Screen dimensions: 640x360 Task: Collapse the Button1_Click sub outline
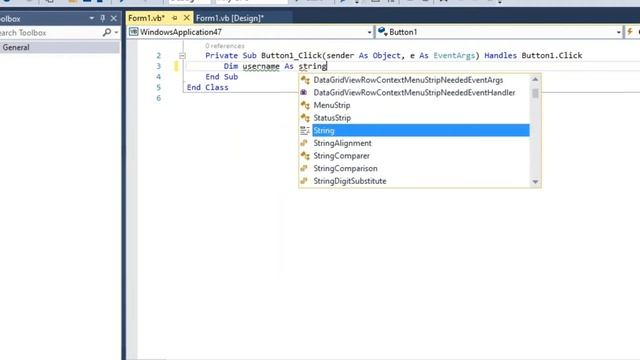pyautogui.click(x=182, y=56)
